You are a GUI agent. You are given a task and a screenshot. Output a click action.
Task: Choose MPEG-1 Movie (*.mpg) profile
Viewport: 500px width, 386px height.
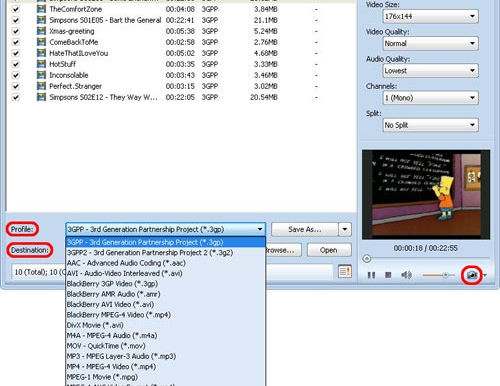(166, 377)
